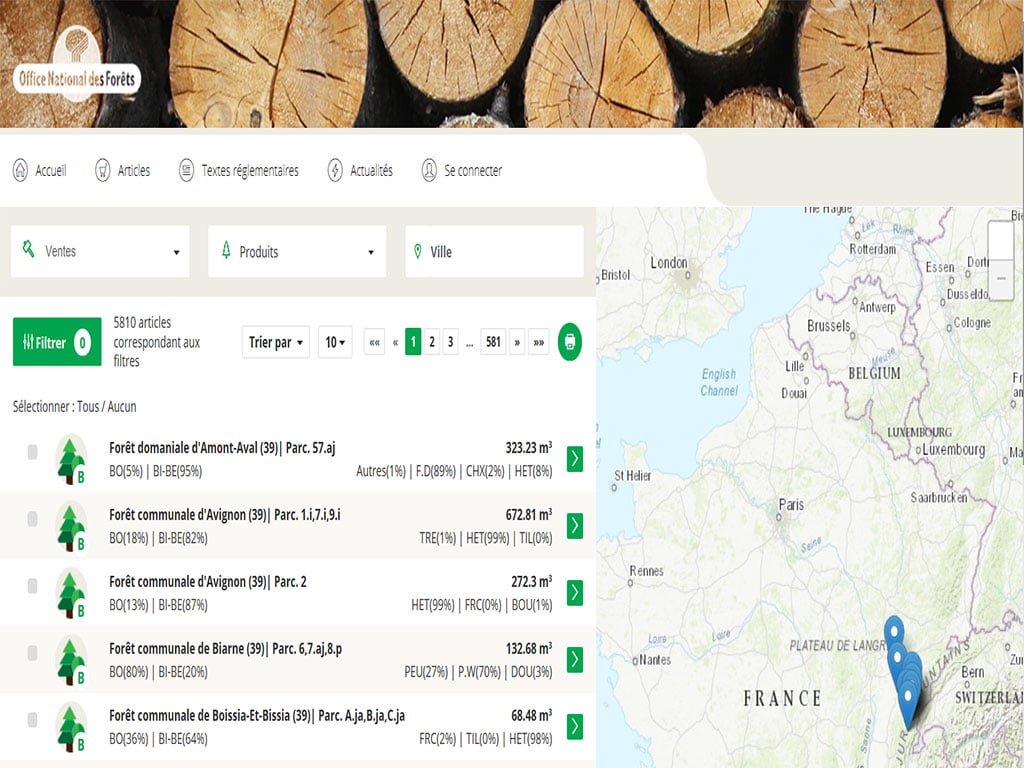
Task: Go to previous page of results
Action: (395, 342)
